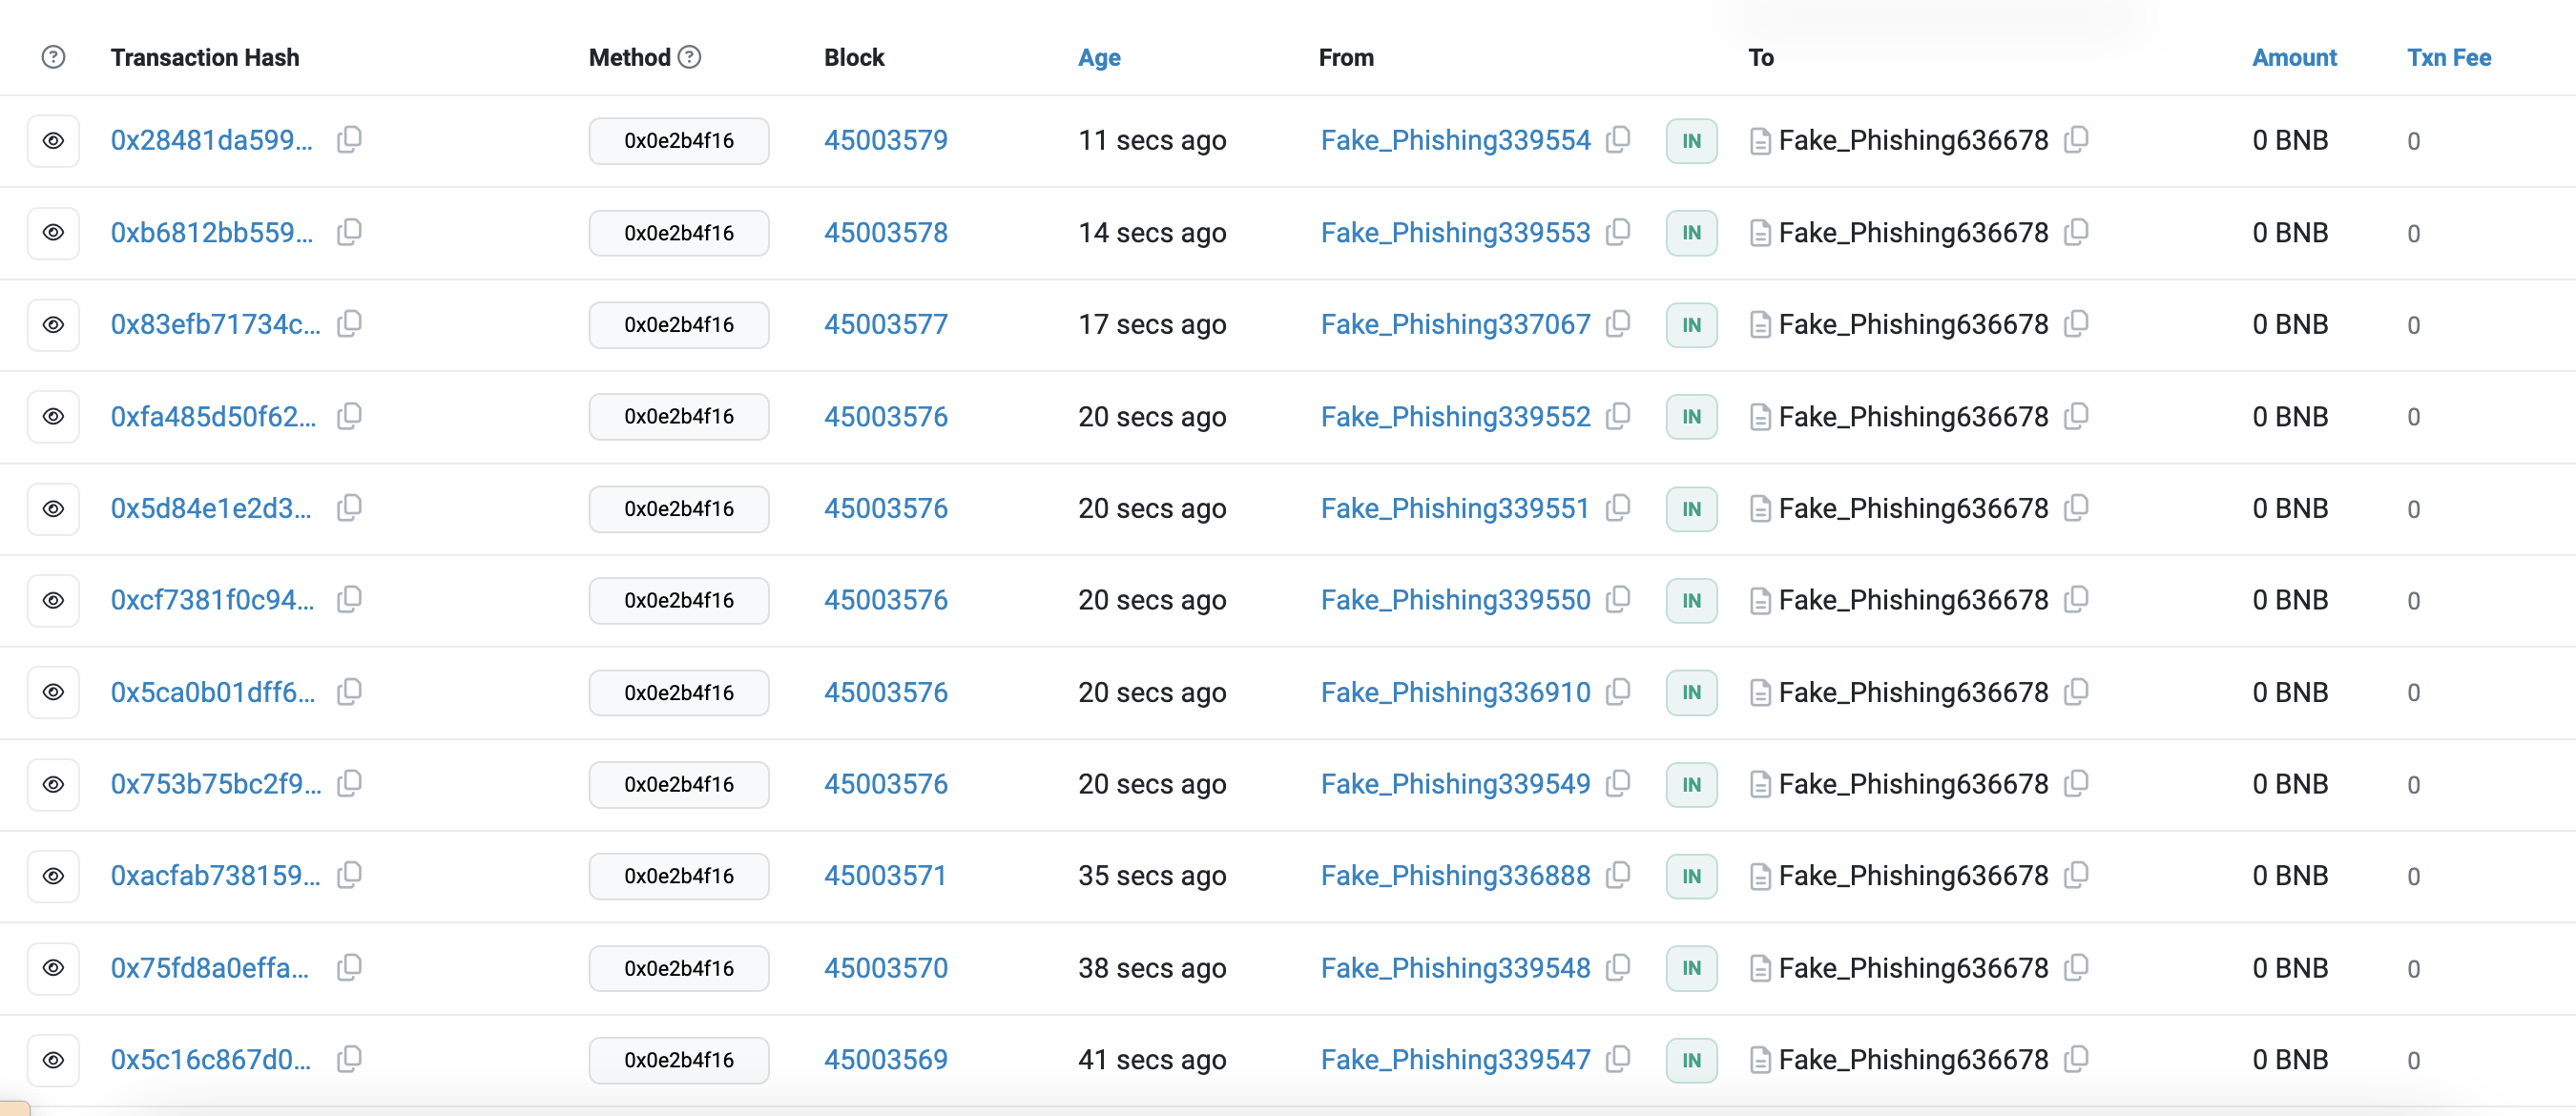Copy Fake_Phishing339554 sender address
Screen dimensions: 2576x1116
point(1618,140)
